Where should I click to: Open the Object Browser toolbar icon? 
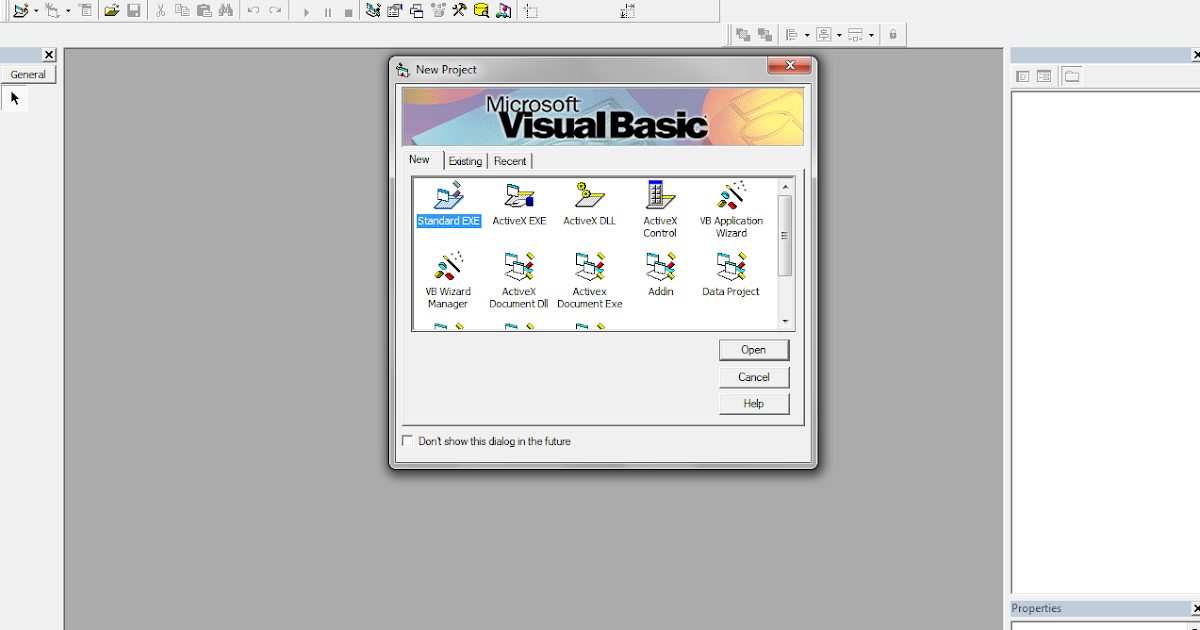(438, 11)
